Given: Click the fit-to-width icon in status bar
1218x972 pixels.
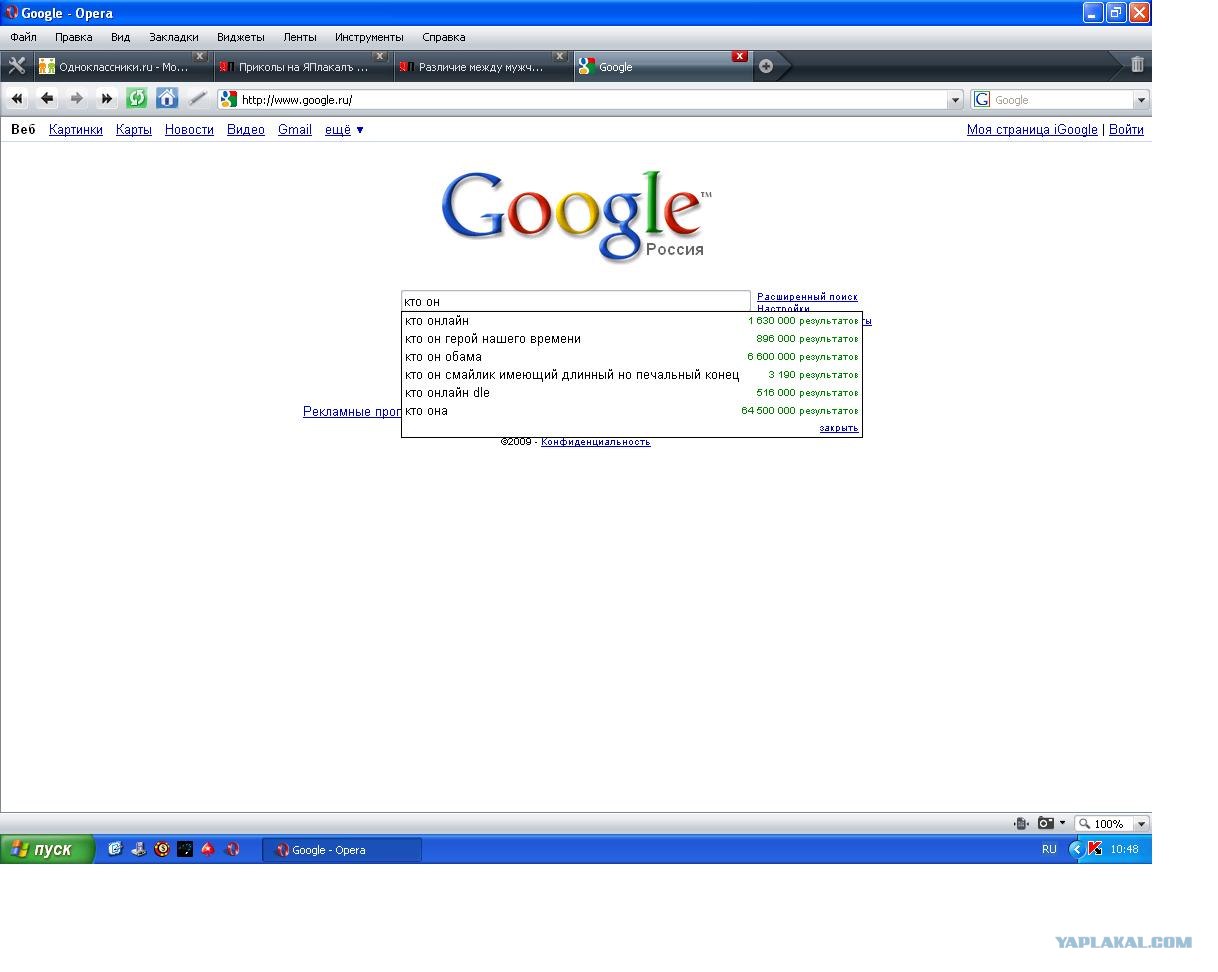Looking at the screenshot, I should coord(1021,823).
